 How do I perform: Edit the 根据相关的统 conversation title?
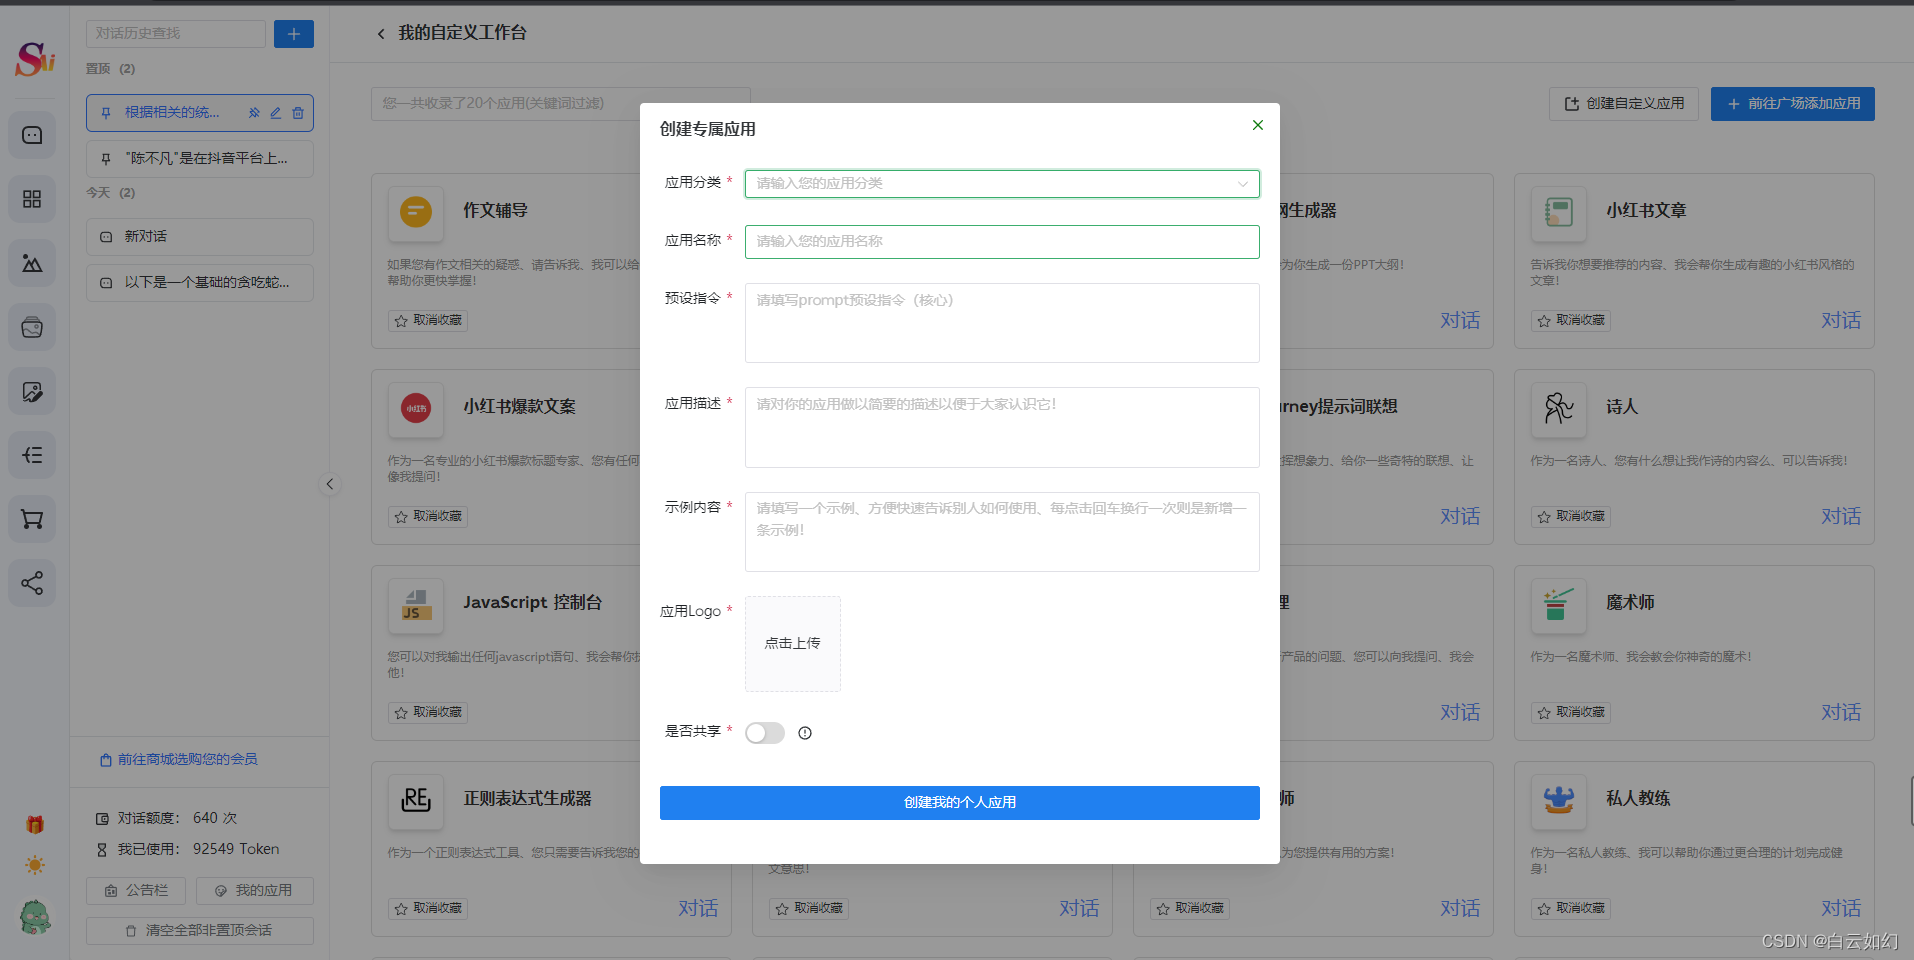click(x=276, y=113)
